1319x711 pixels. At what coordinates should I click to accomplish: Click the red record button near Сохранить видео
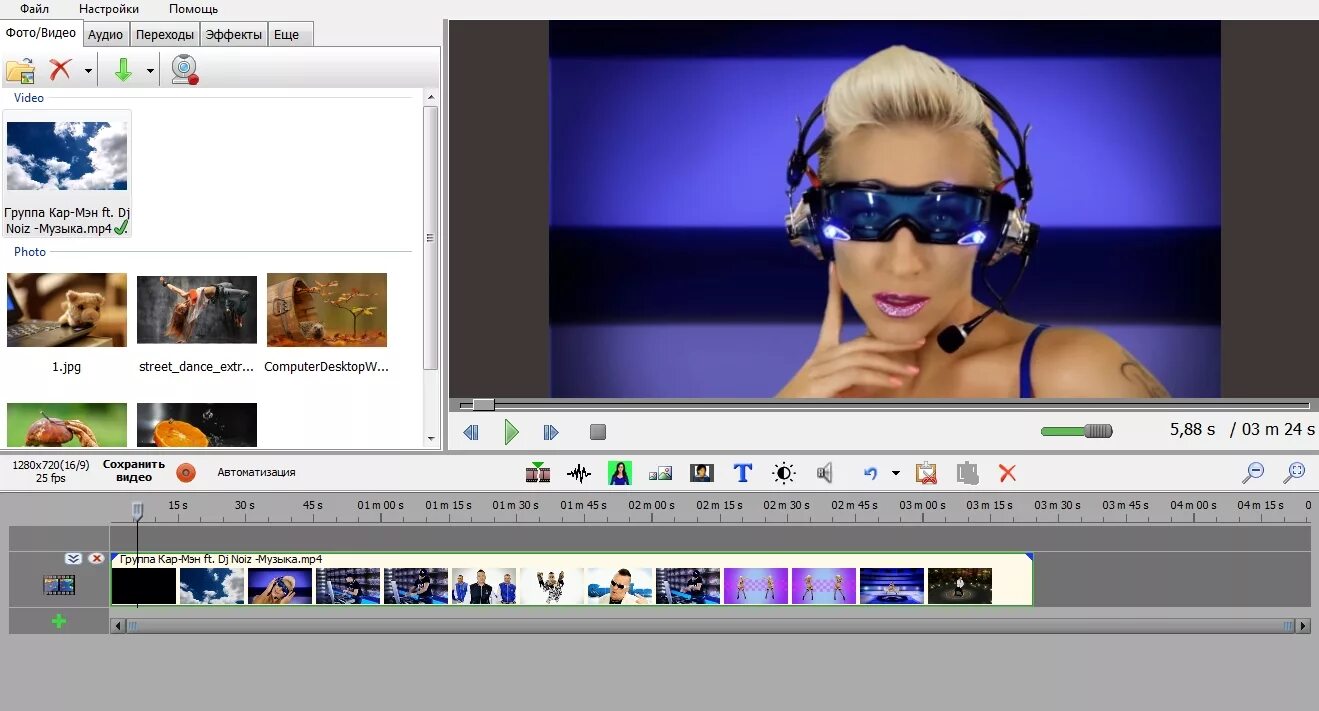coord(186,473)
